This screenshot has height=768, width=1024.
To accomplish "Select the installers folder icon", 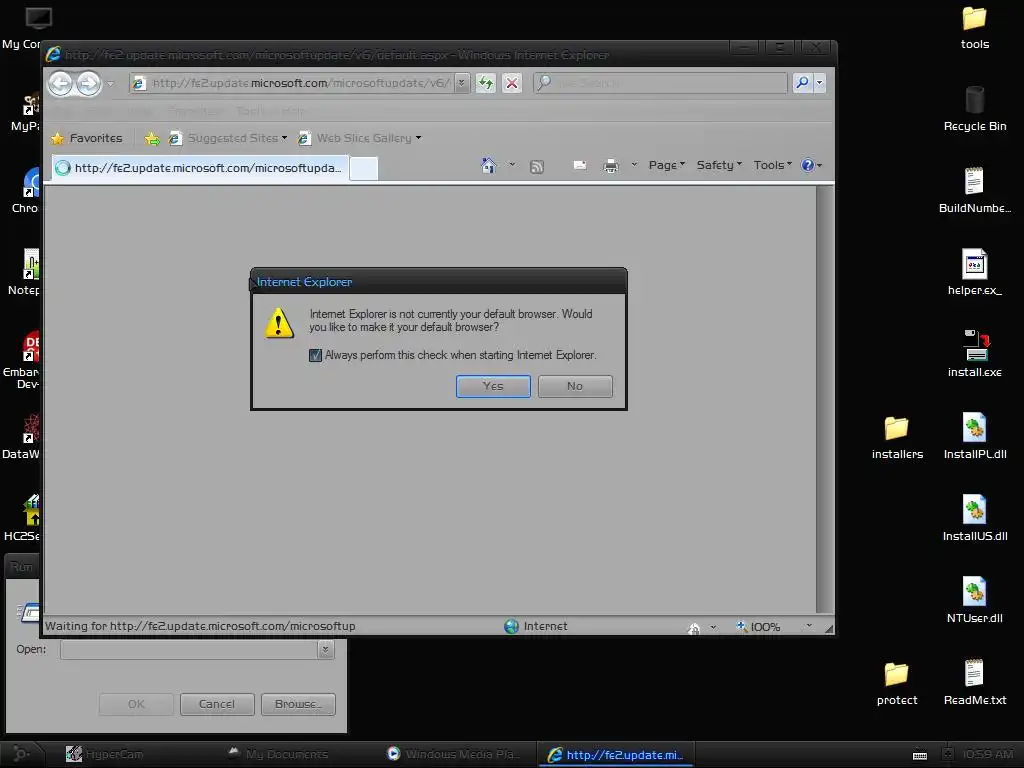I will pyautogui.click(x=897, y=437).
